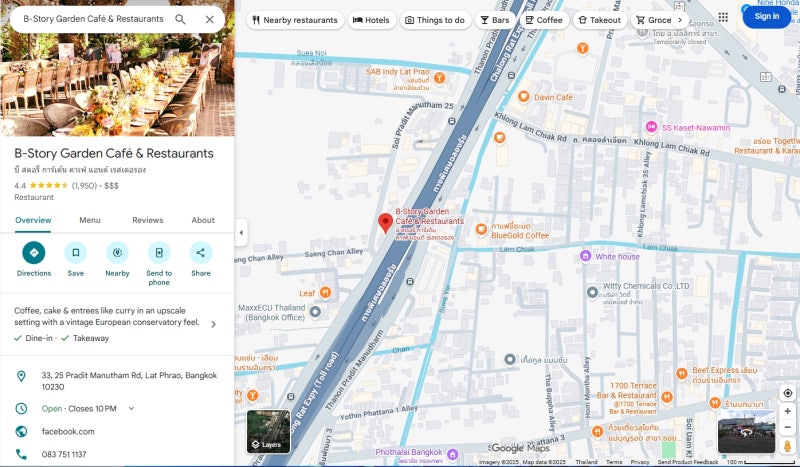Click the SAB Indy Lat Prao marker
The width and height of the screenshot is (800, 467).
point(439,78)
